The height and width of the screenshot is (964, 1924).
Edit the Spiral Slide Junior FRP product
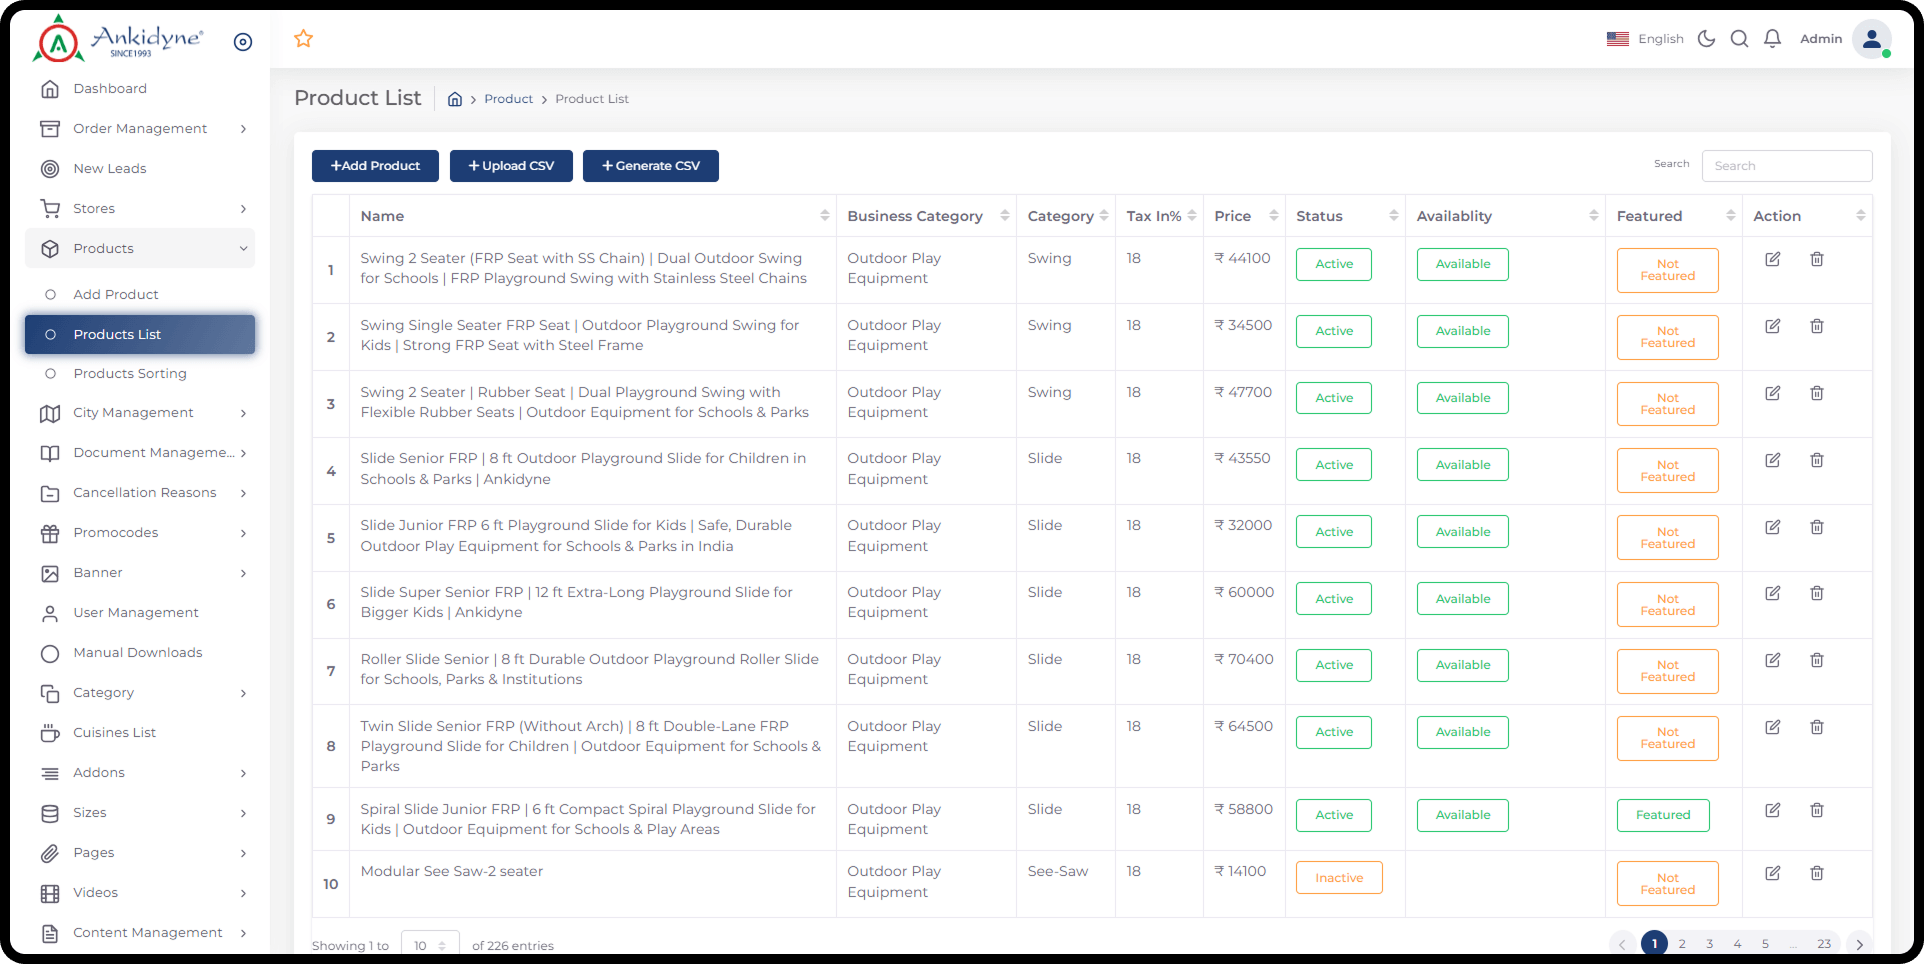[x=1772, y=810]
